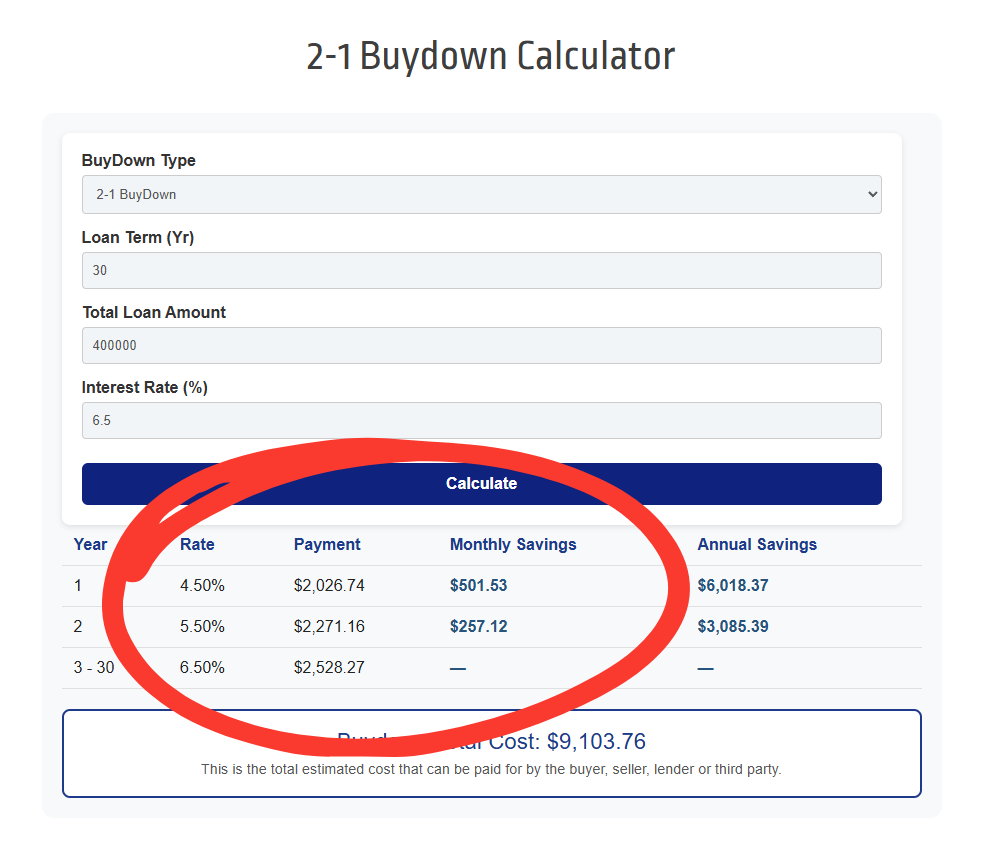Click the Loan Term (Yr) input field
The height and width of the screenshot is (852, 995).
481,270
